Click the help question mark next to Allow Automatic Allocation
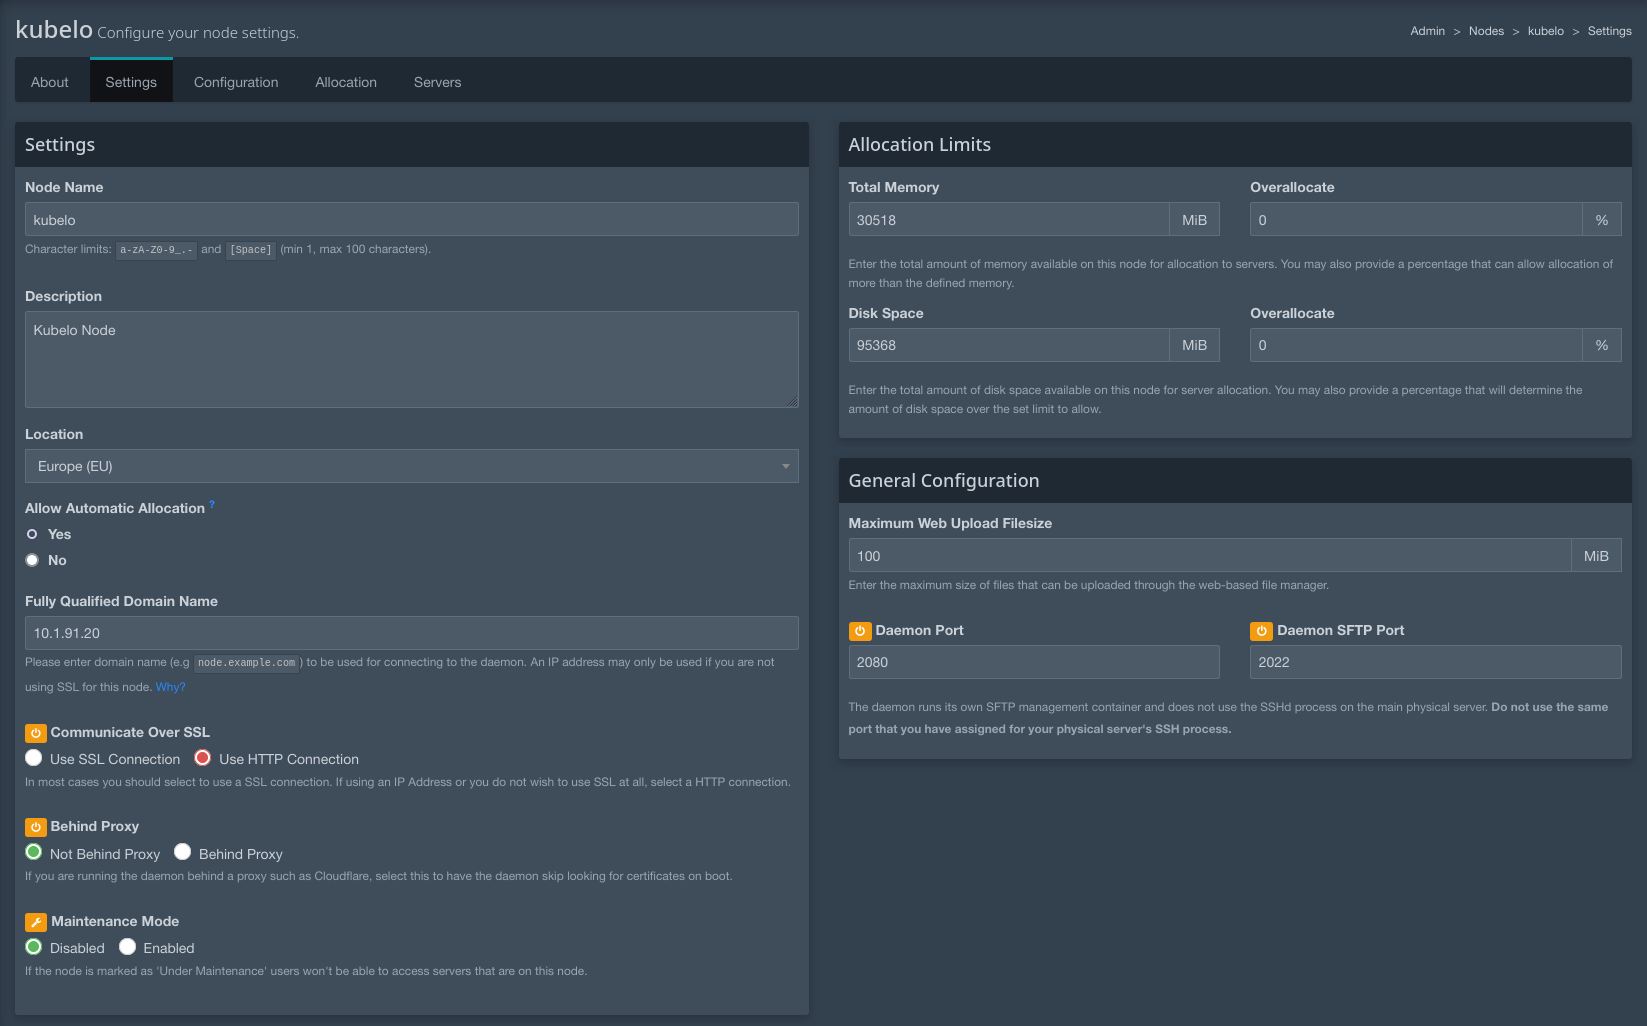1647x1026 pixels. [212, 504]
